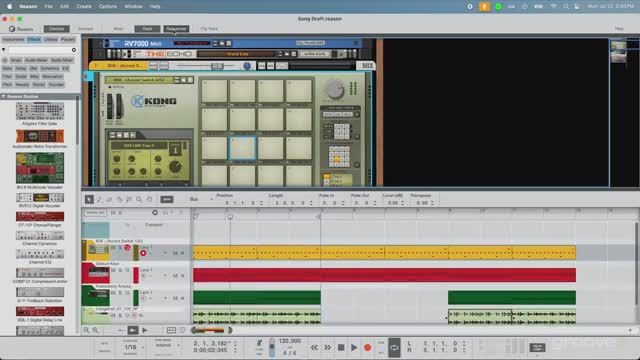Click the red transport Record button

tap(367, 348)
